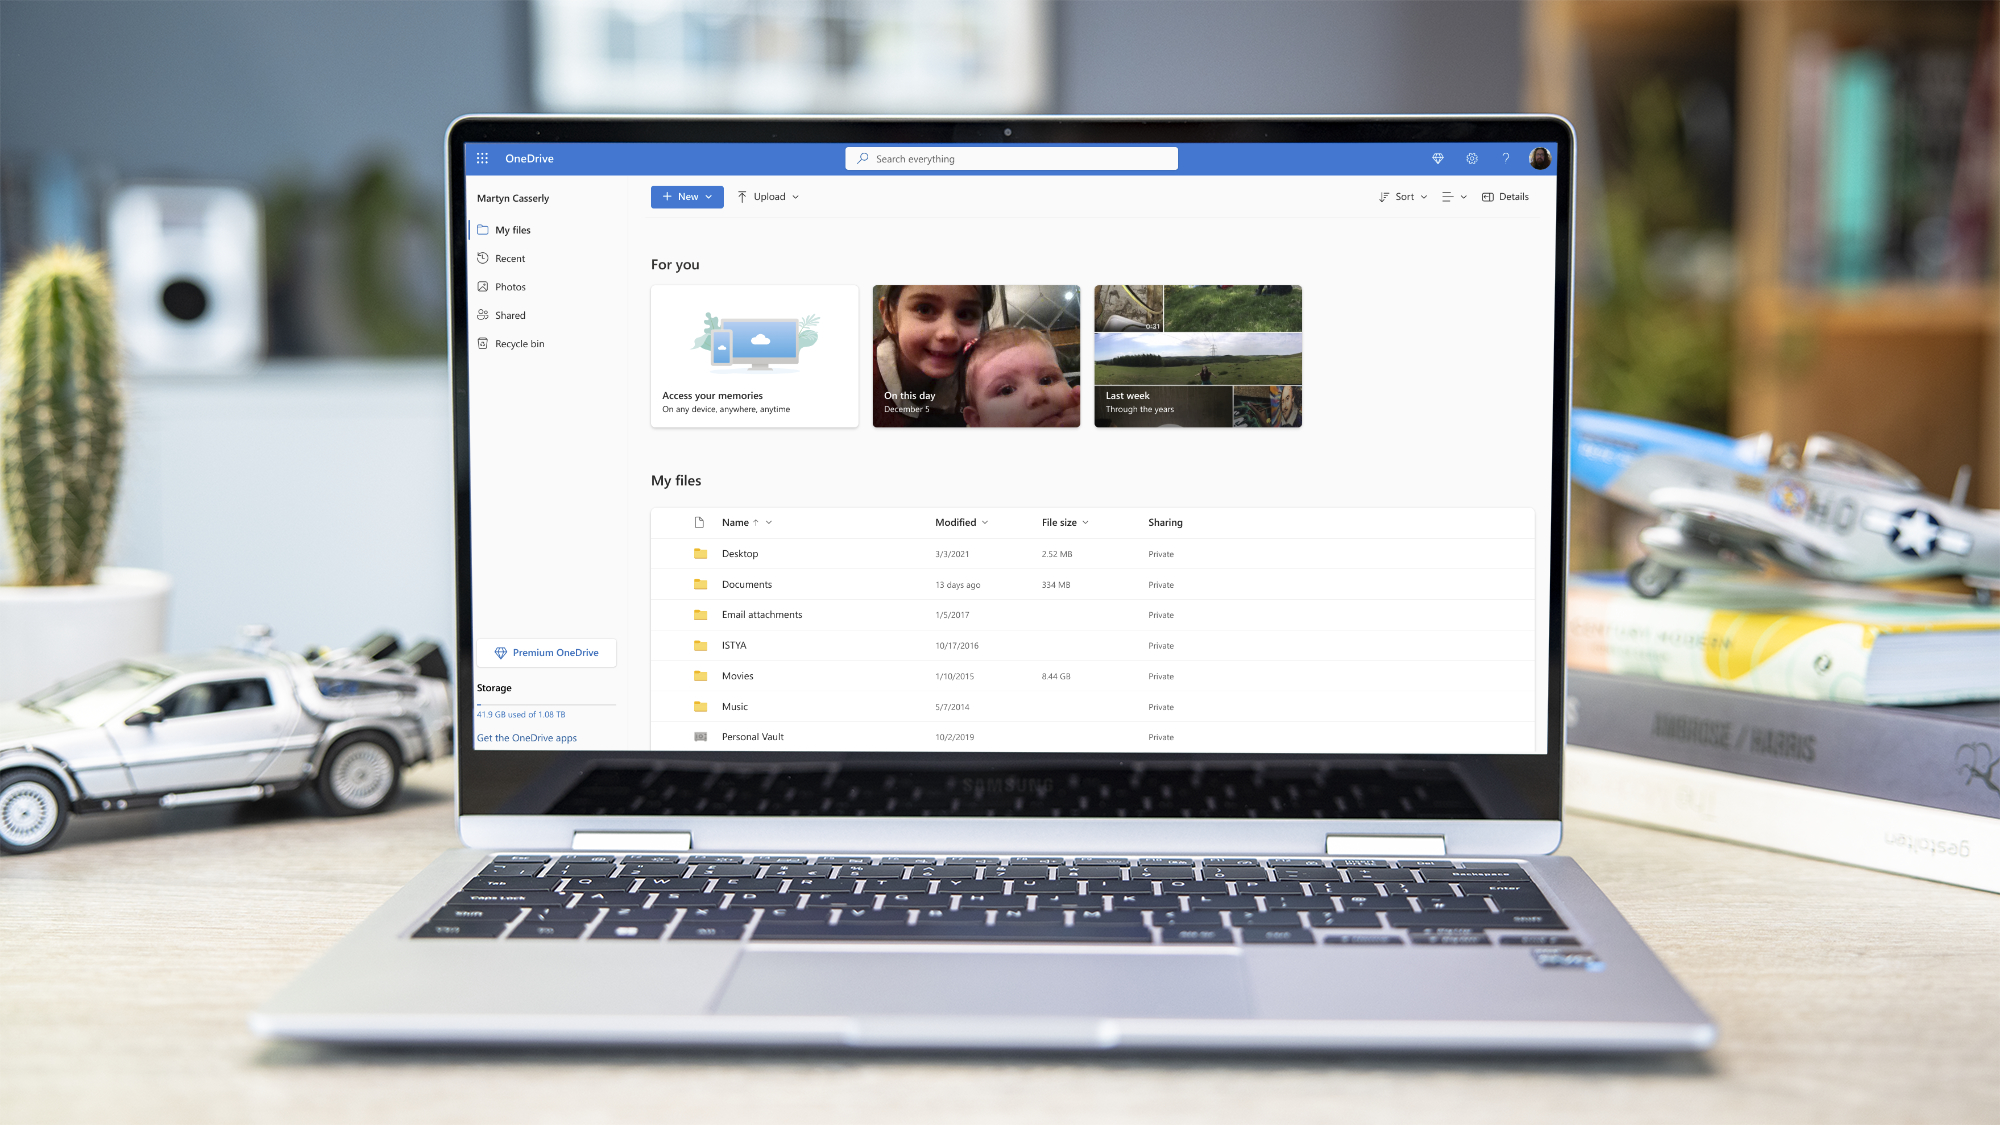Click the OneDrive grid/waffle menu icon
2000x1125 pixels.
tap(481, 158)
